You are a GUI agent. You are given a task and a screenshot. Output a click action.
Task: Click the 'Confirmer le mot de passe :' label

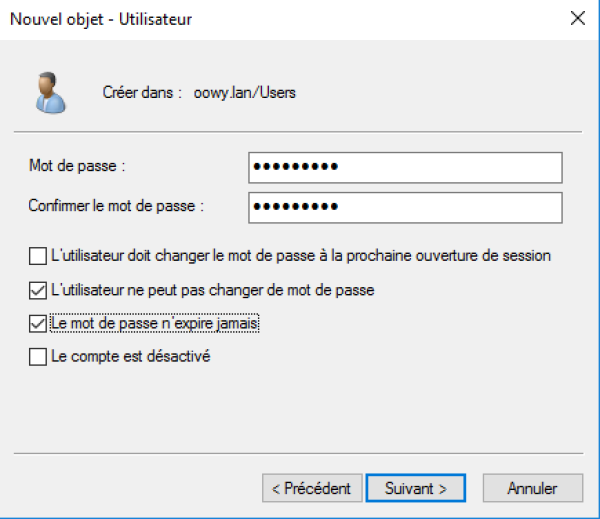116,206
